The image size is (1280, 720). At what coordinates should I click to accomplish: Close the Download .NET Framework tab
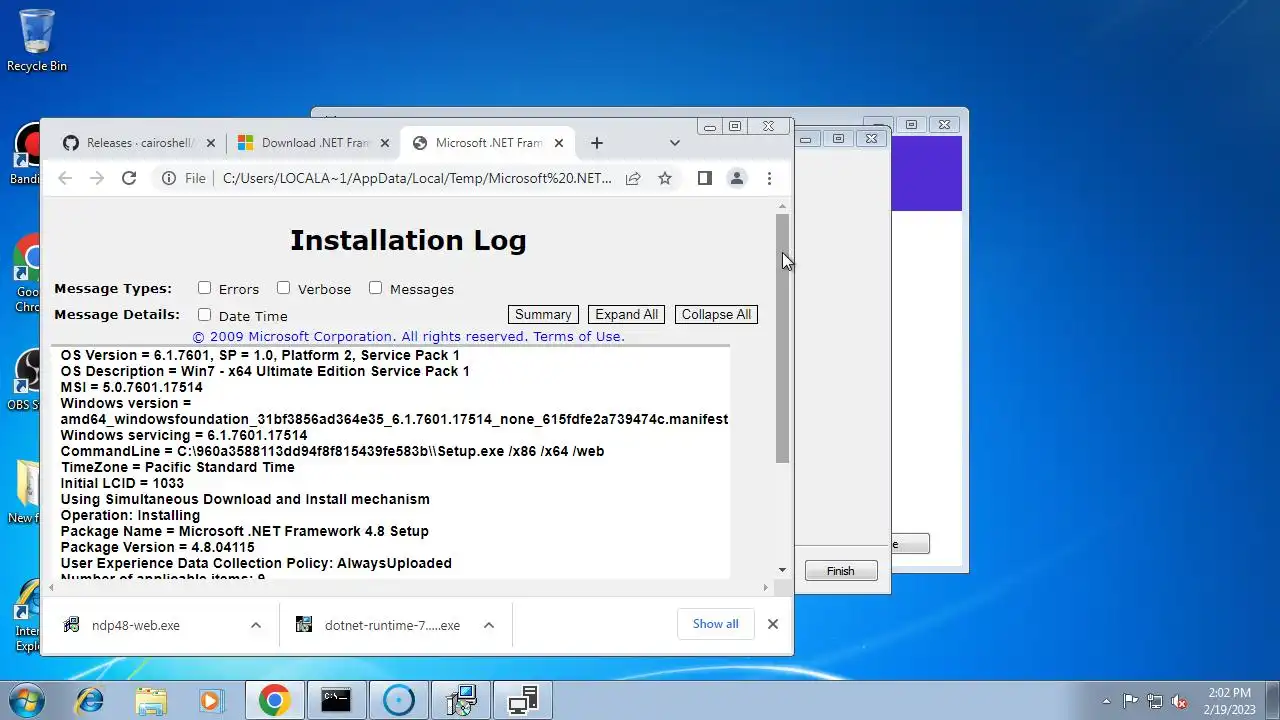385,143
